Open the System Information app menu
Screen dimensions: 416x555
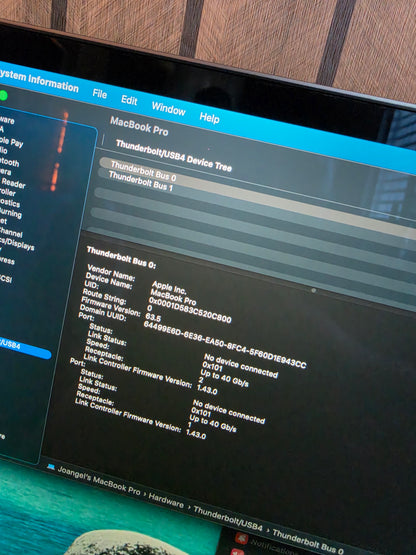click(x=38, y=81)
